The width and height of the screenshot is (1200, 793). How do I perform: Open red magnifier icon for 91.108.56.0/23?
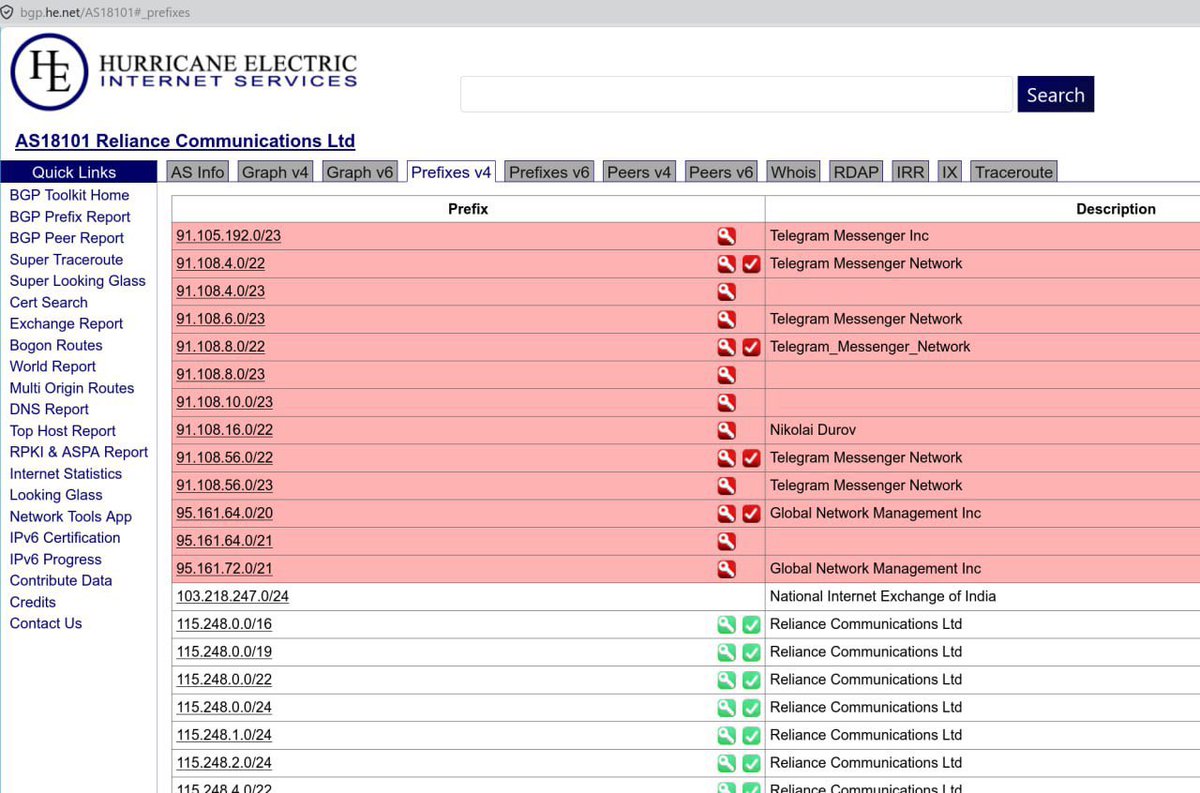click(726, 485)
